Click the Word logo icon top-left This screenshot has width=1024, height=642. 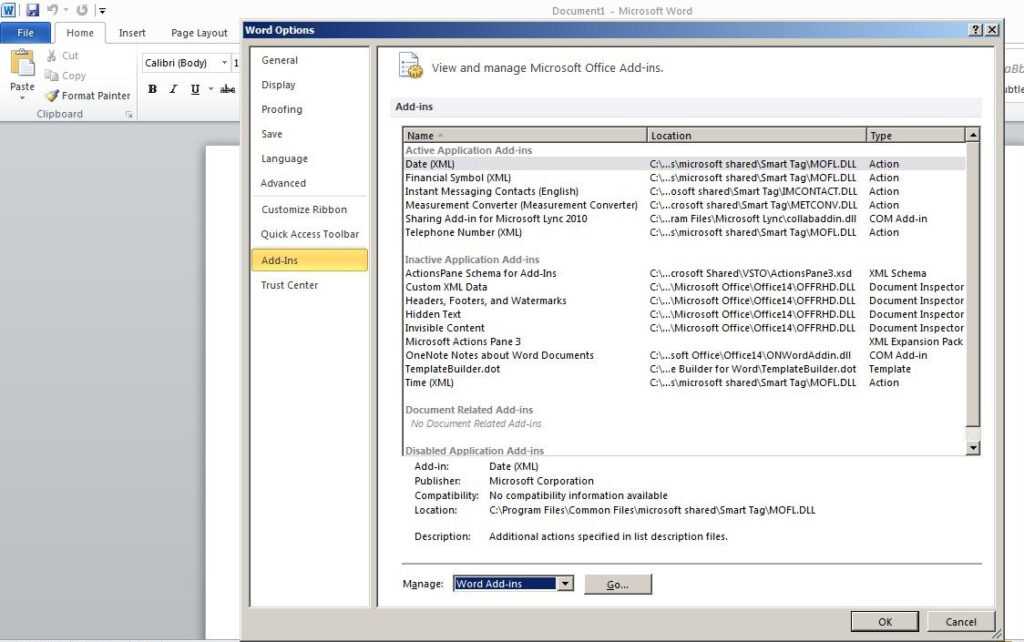pos(11,8)
